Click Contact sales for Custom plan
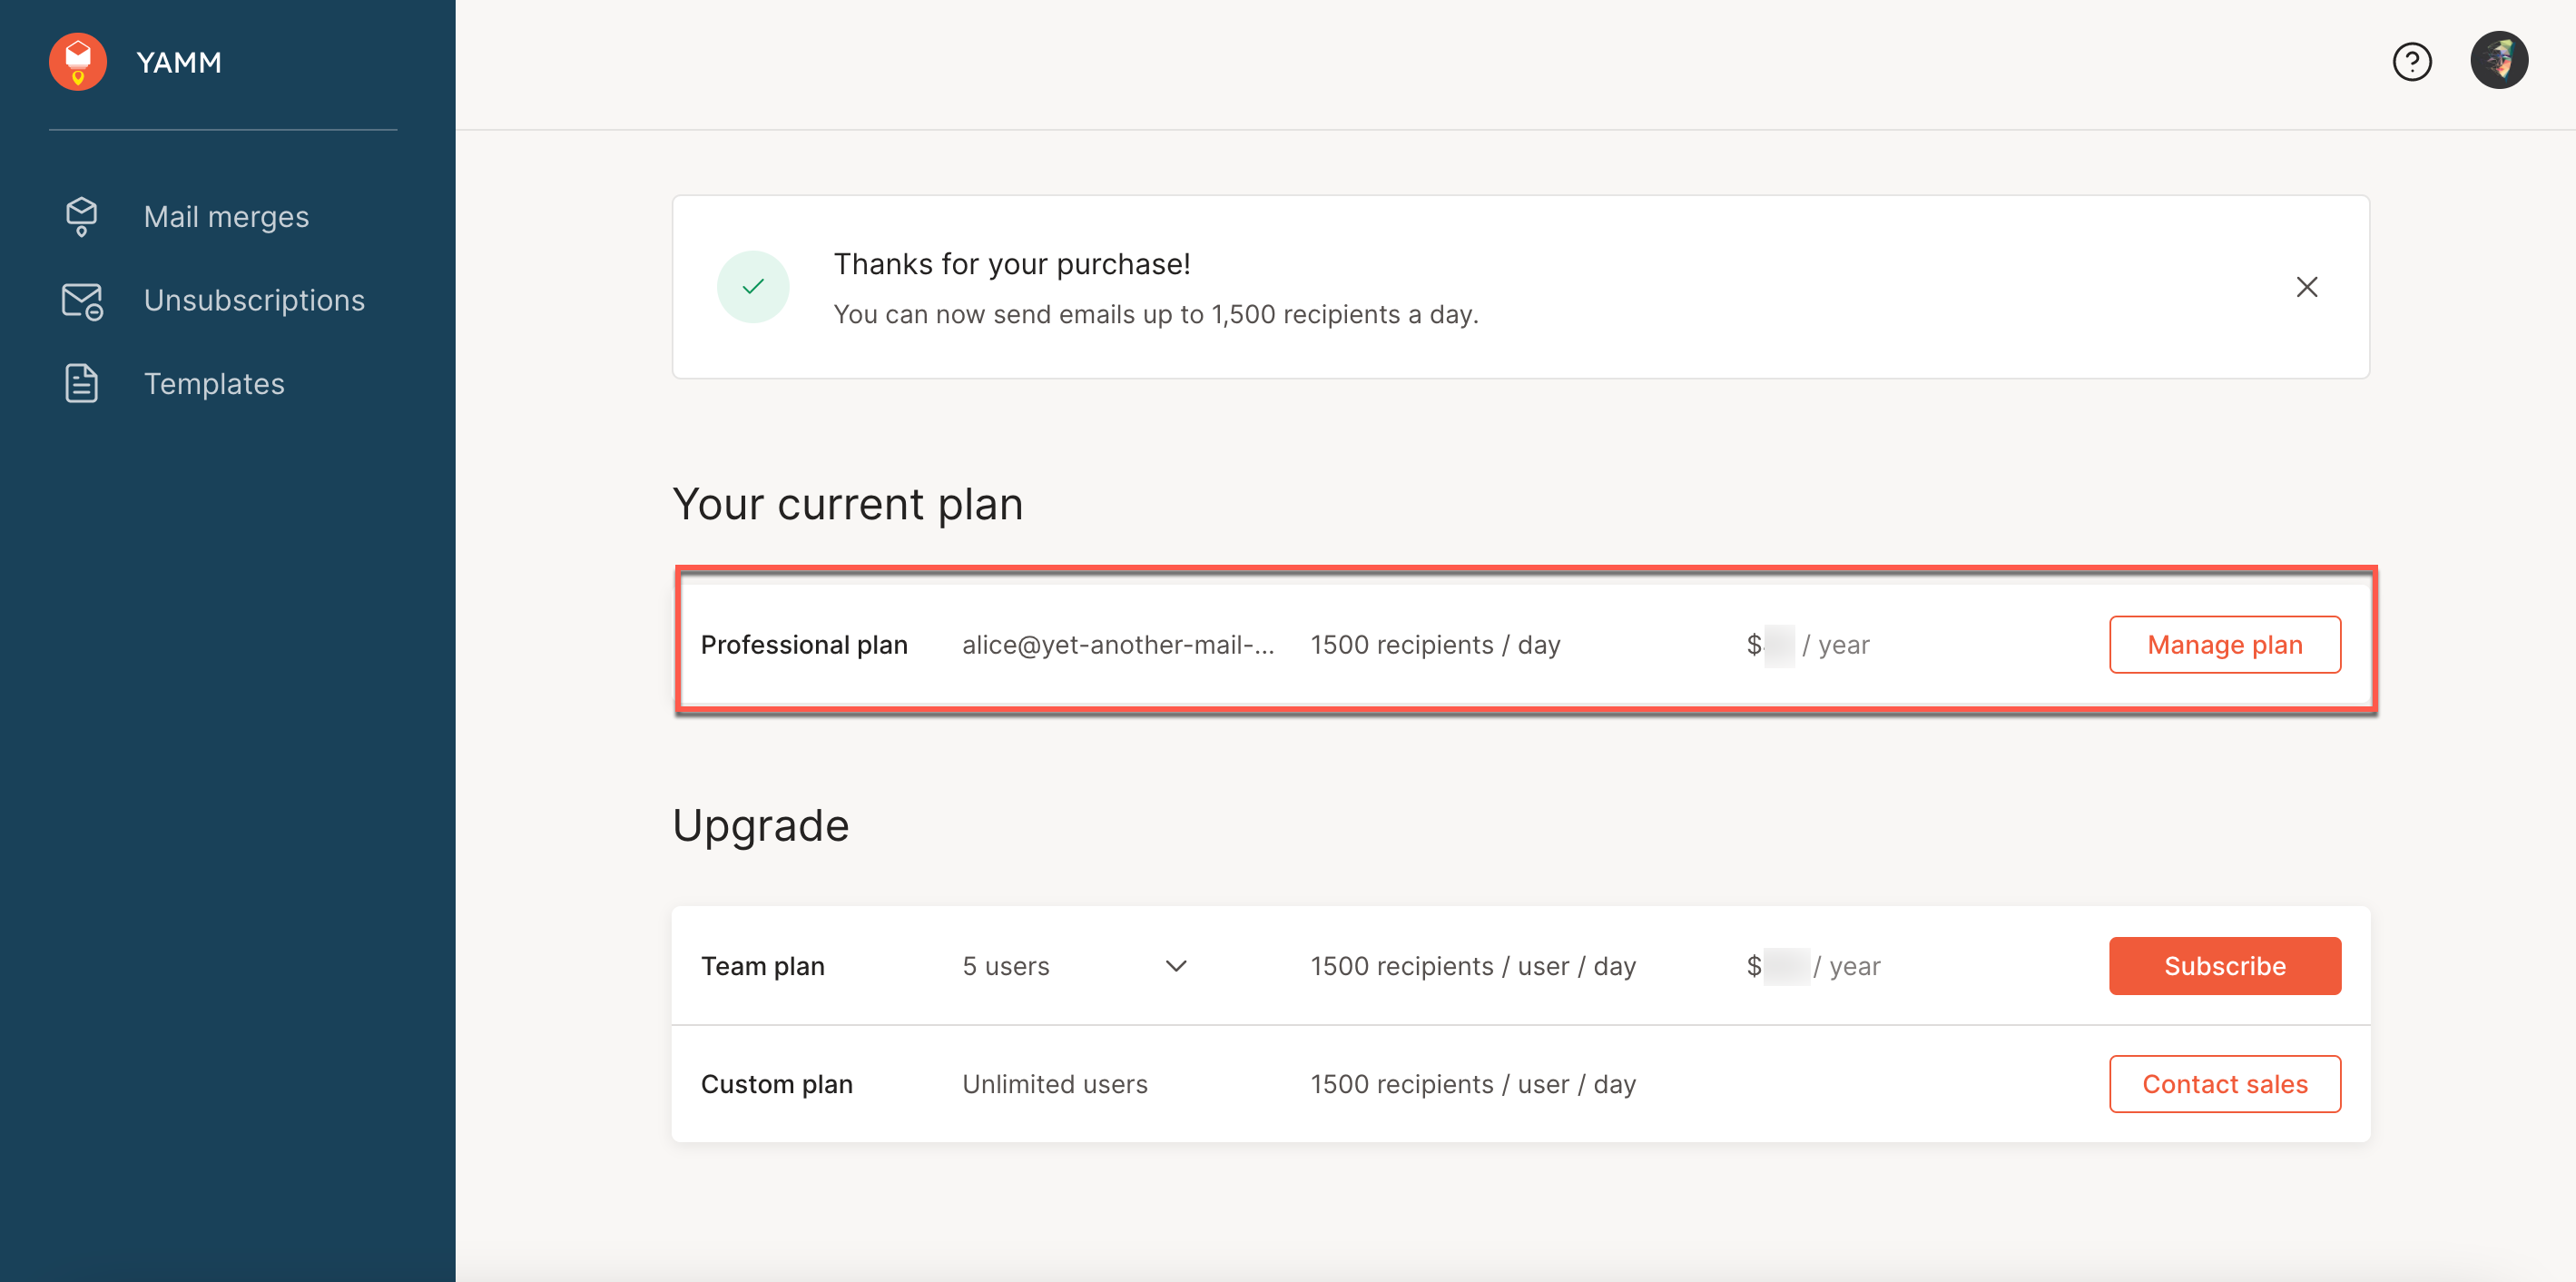Screen dimensions: 2576x1282 (2224, 1084)
